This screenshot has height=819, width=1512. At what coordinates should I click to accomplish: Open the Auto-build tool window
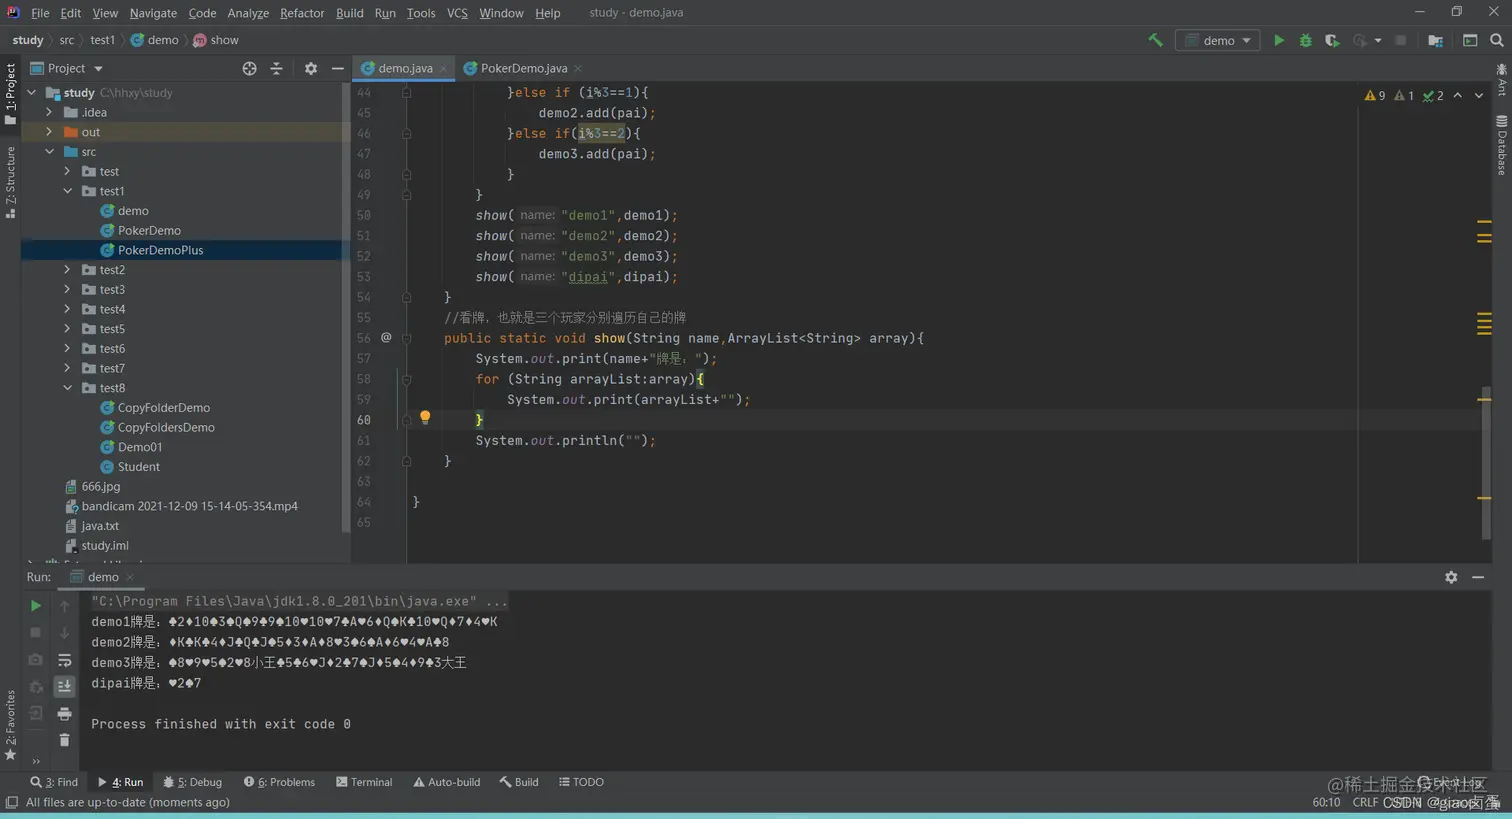pyautogui.click(x=446, y=782)
